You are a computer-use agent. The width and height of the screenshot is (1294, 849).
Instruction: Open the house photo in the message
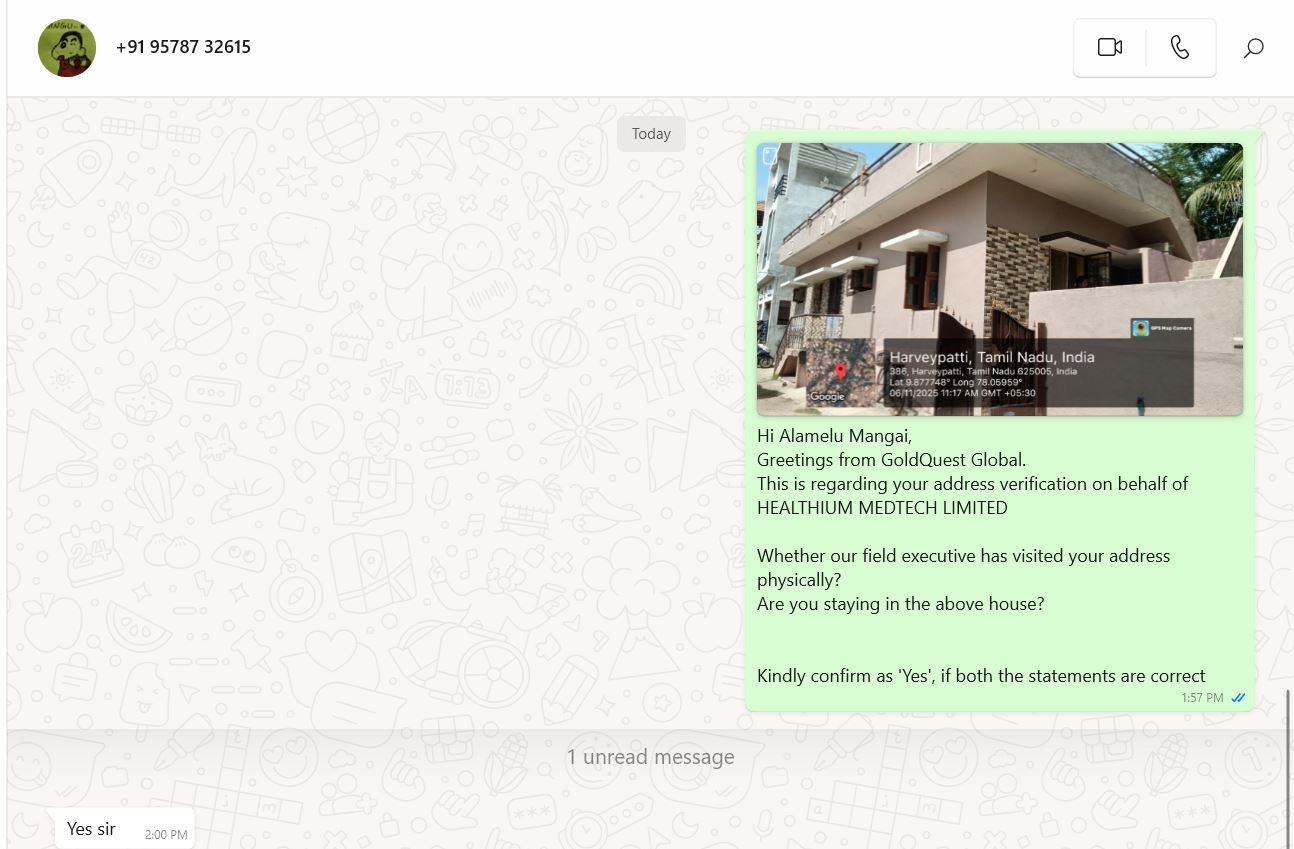999,279
